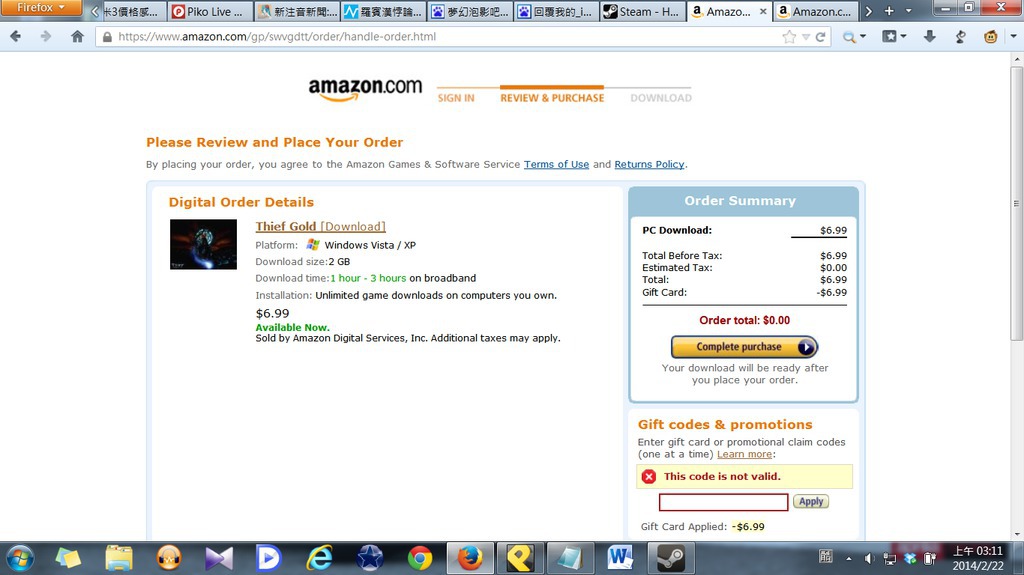1024x575 pixels.
Task: Apply the gift code with Apply button
Action: (810, 501)
